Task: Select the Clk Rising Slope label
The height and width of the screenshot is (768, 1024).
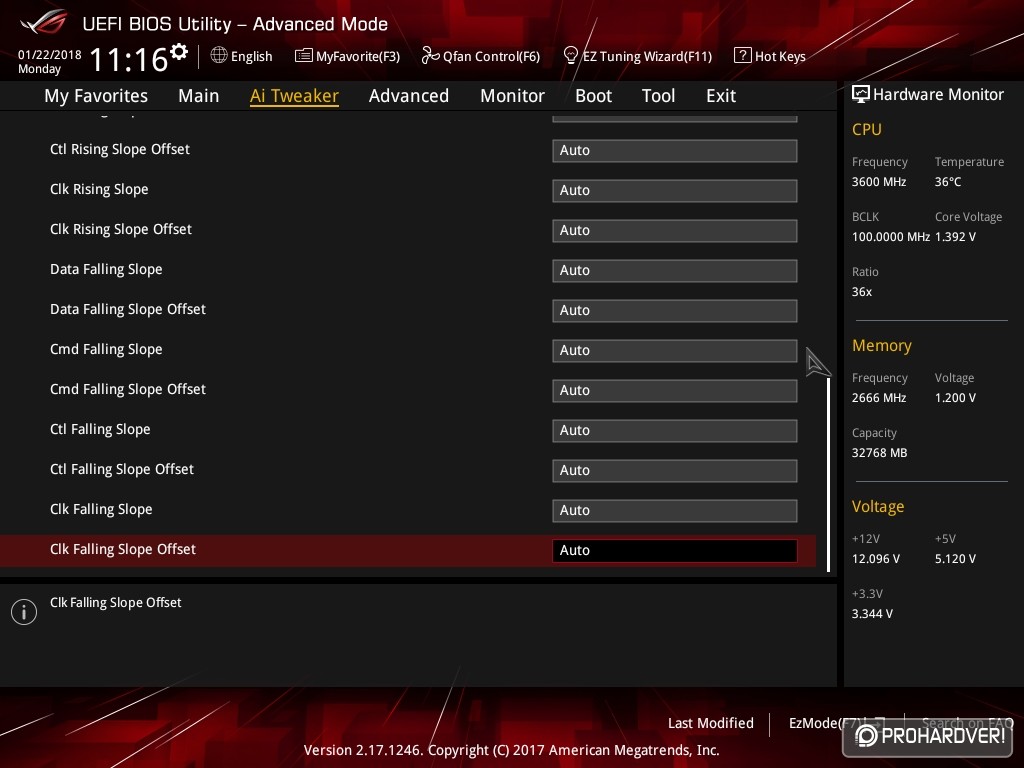Action: [99, 189]
